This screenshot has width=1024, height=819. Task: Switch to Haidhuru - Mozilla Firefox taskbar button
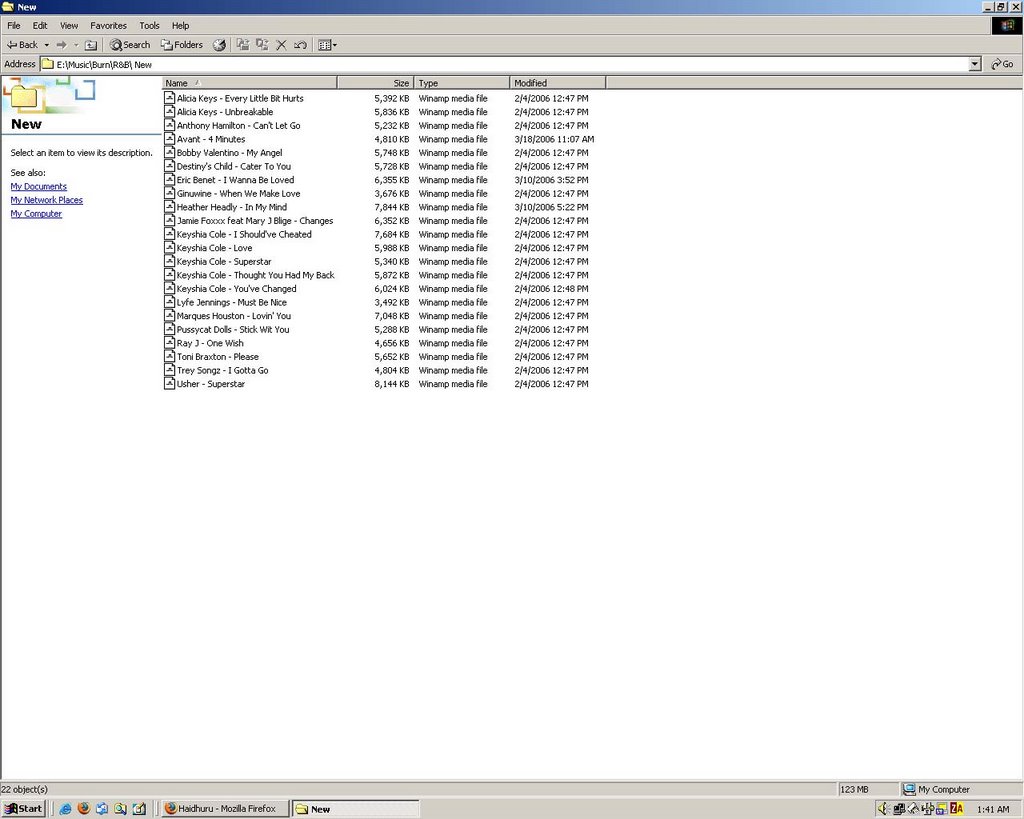[223, 809]
